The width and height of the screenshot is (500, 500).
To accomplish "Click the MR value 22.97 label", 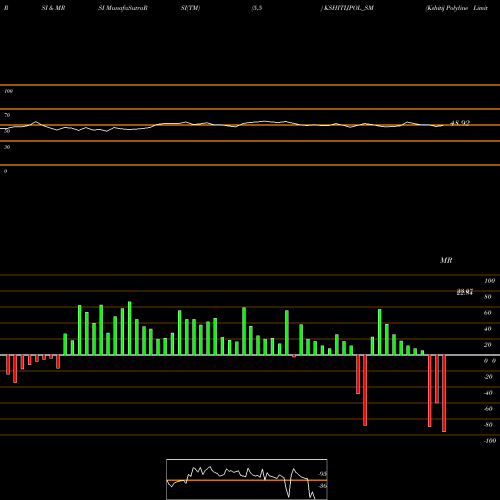I will (x=465, y=292).
